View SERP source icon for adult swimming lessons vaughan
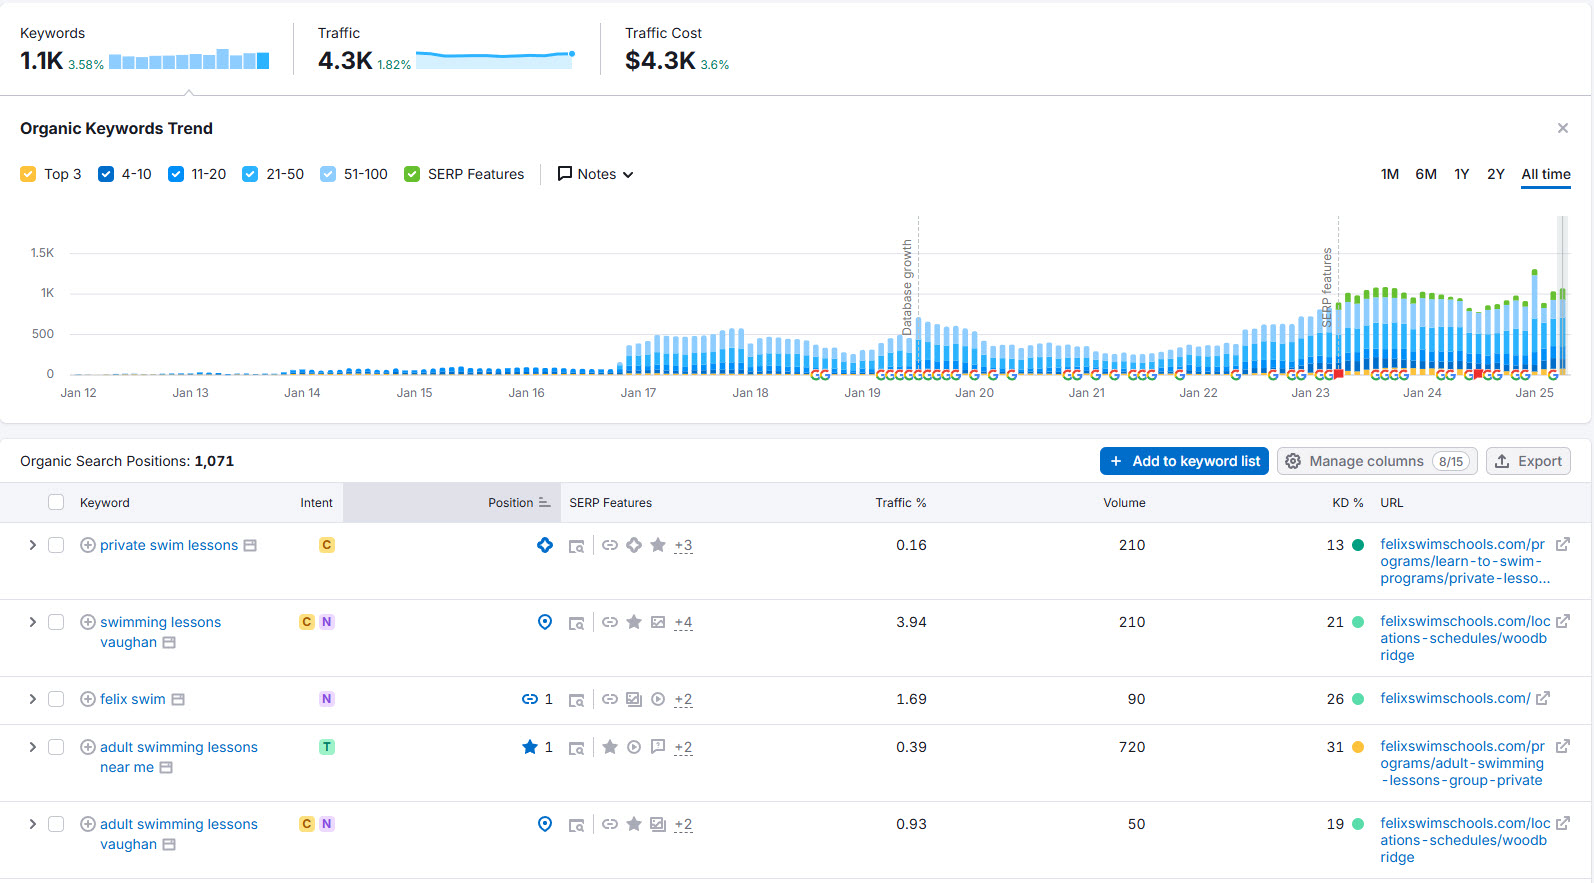This screenshot has height=883, width=1594. 576,825
